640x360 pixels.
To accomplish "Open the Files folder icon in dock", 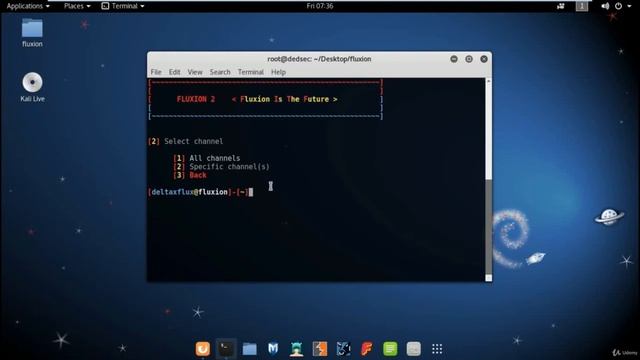I will (249, 349).
